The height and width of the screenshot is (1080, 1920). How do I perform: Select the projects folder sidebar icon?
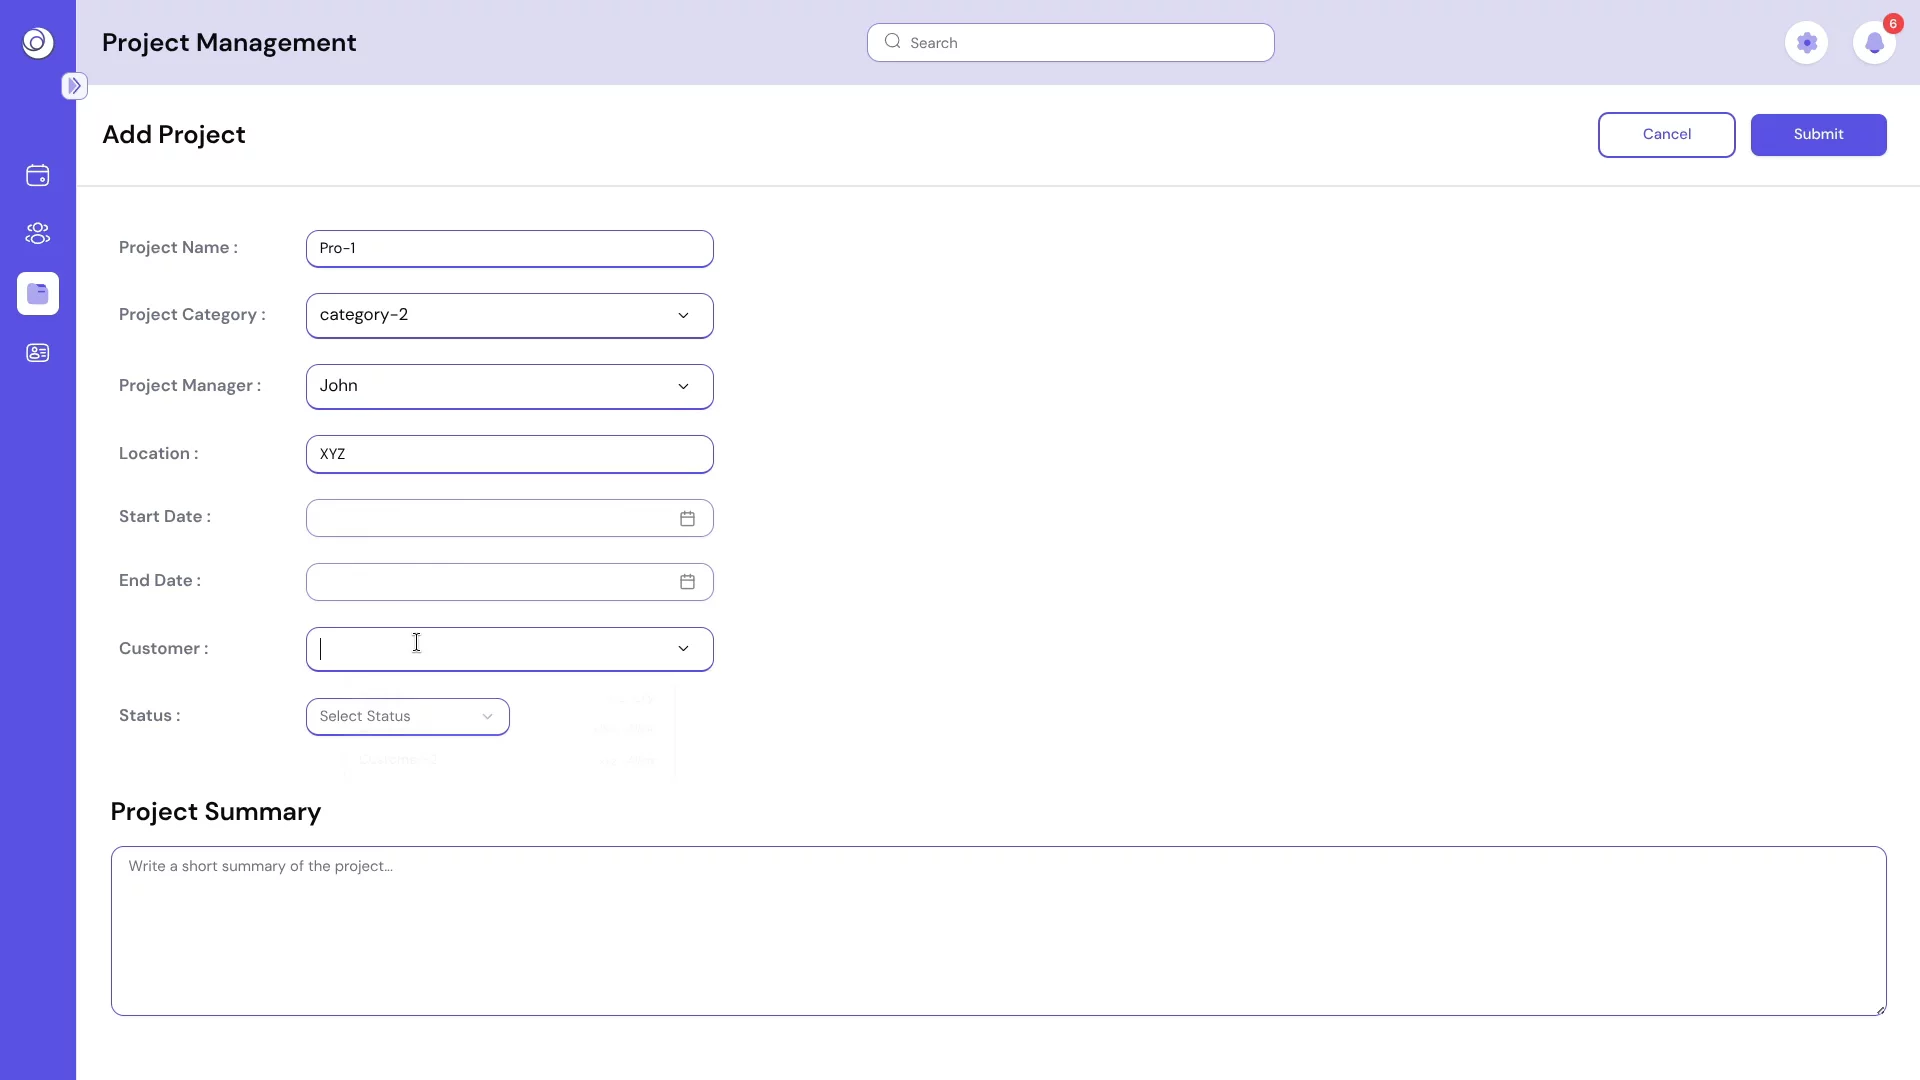click(x=38, y=294)
